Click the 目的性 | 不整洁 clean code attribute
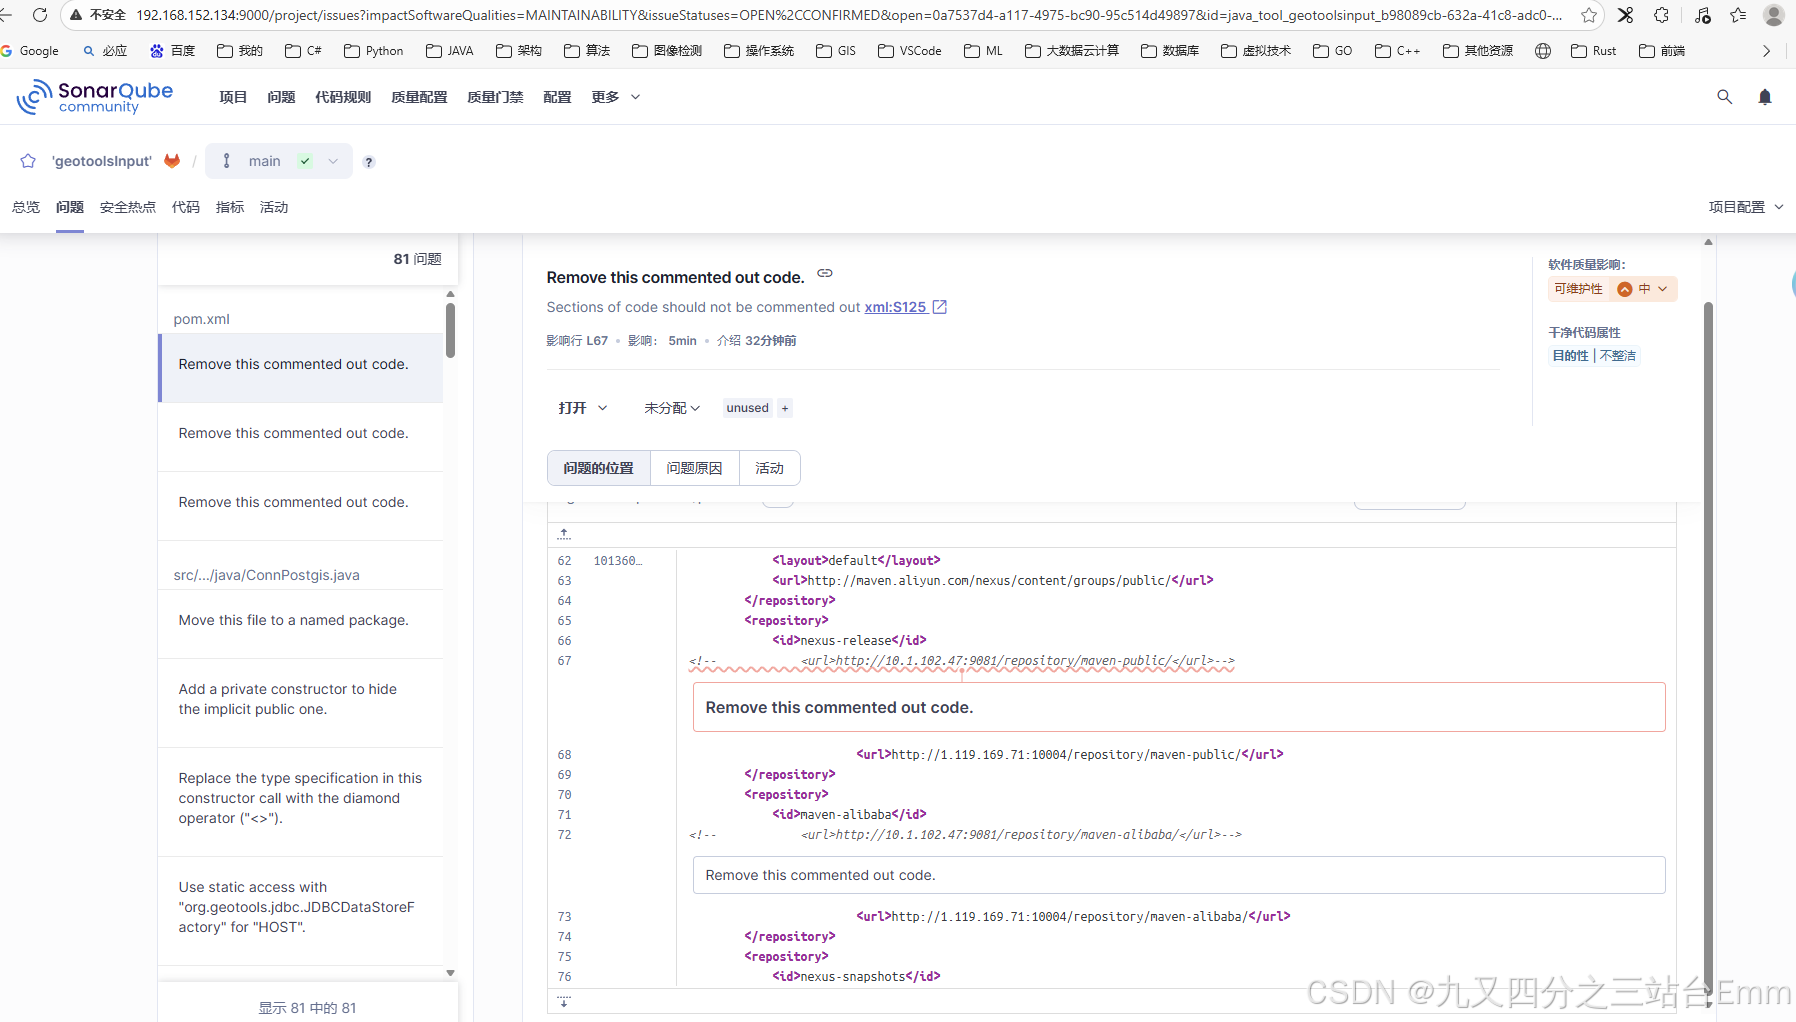 click(x=1594, y=355)
